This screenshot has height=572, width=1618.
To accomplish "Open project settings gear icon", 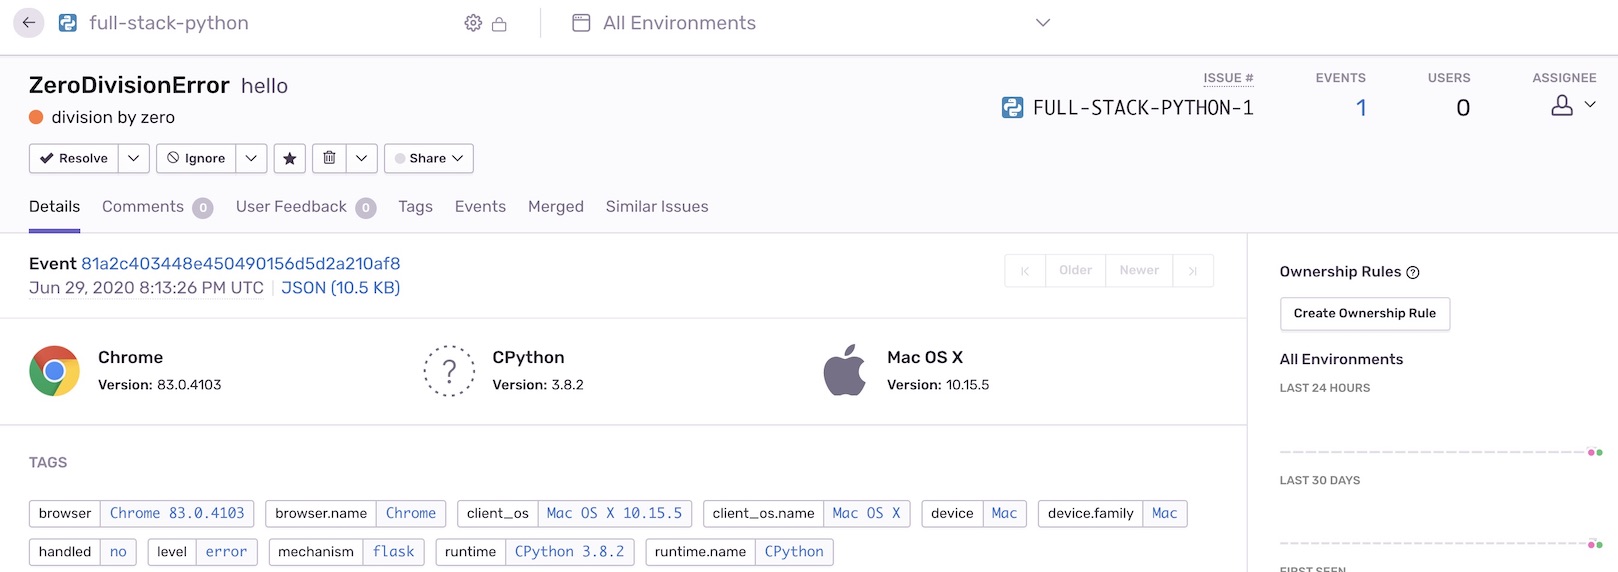I will coord(473,23).
